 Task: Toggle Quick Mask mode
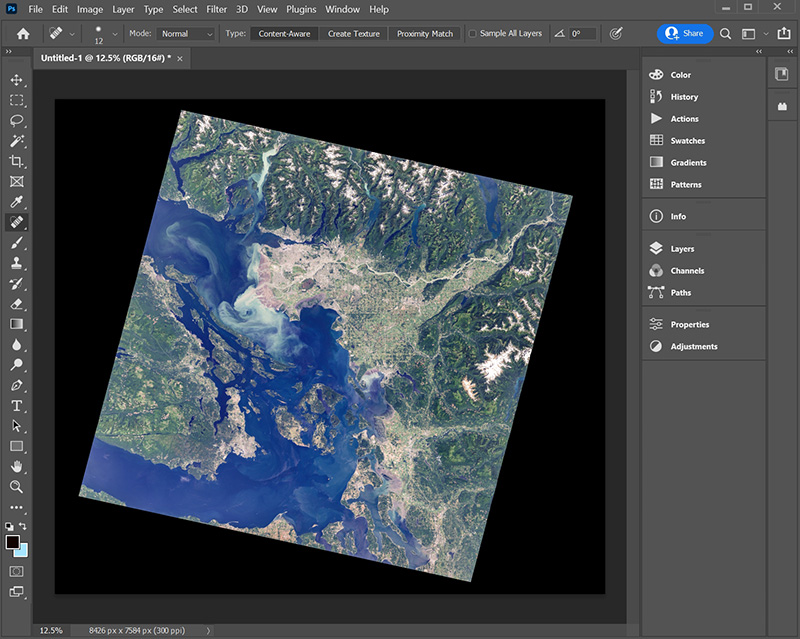(16, 571)
